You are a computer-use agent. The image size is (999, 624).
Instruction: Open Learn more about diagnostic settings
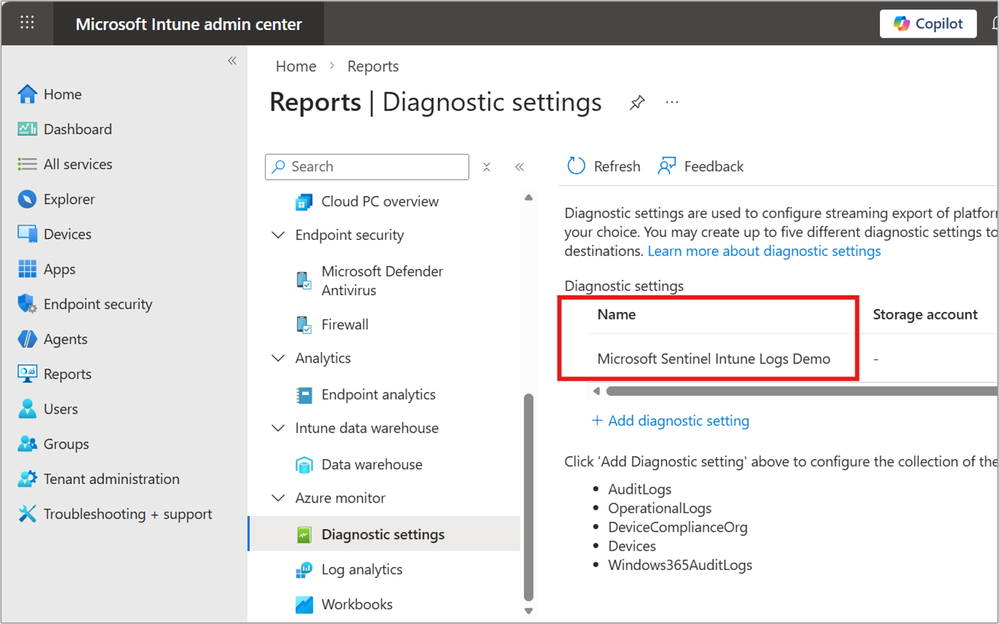[x=764, y=251]
